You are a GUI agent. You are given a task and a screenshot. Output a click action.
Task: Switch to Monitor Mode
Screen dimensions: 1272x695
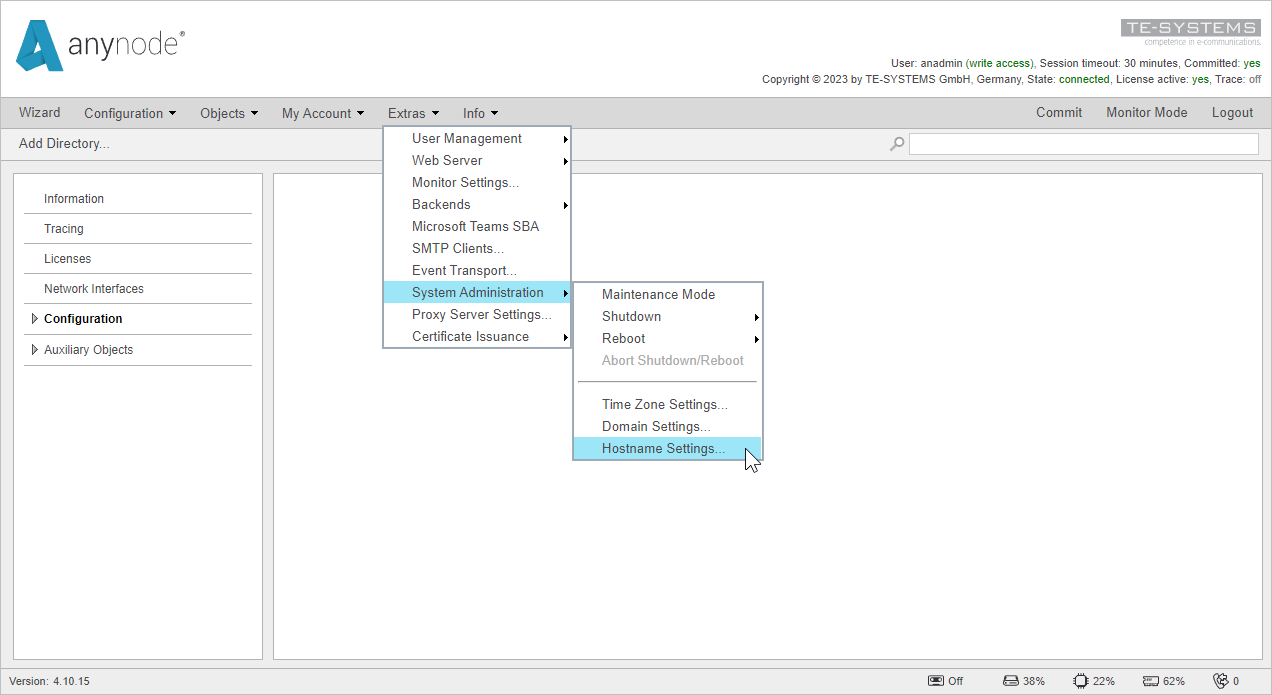(x=1146, y=112)
